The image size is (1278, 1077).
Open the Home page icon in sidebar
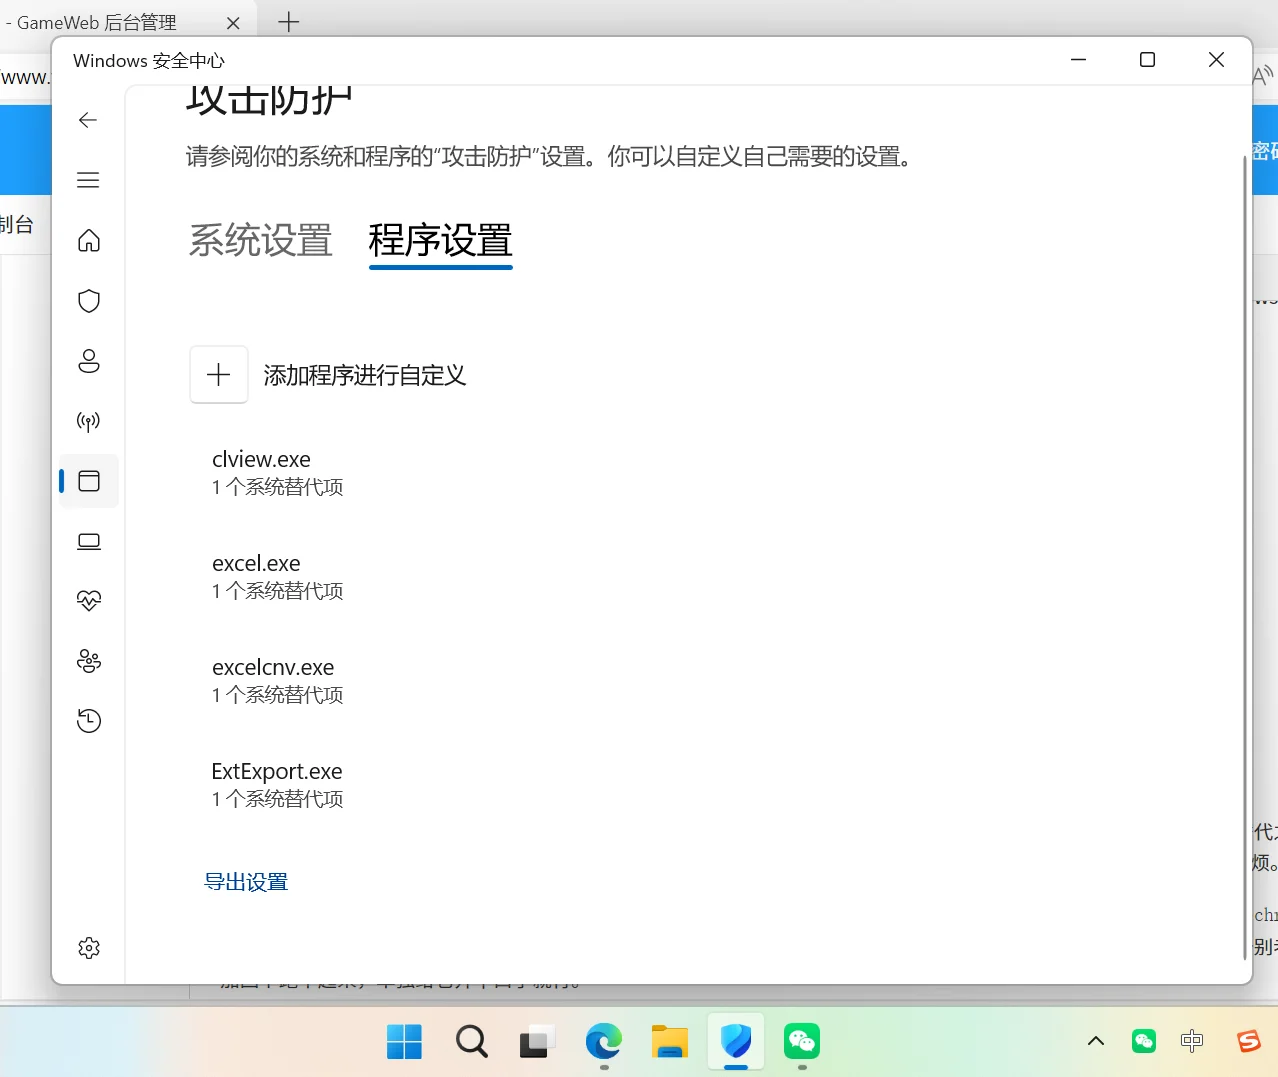coord(89,241)
